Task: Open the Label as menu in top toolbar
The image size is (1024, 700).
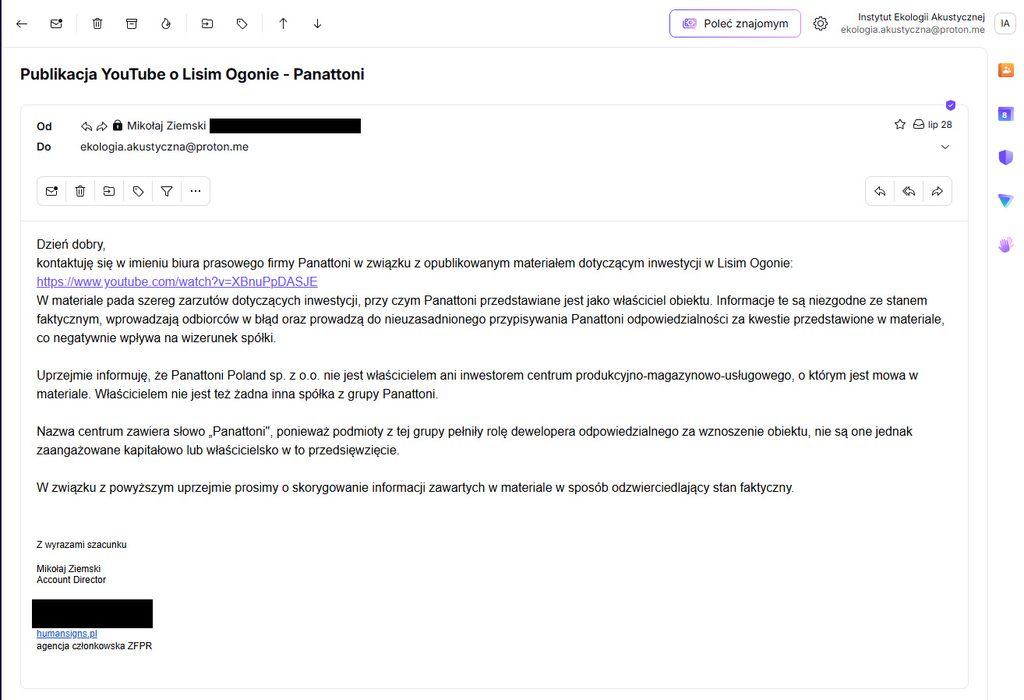Action: [242, 24]
